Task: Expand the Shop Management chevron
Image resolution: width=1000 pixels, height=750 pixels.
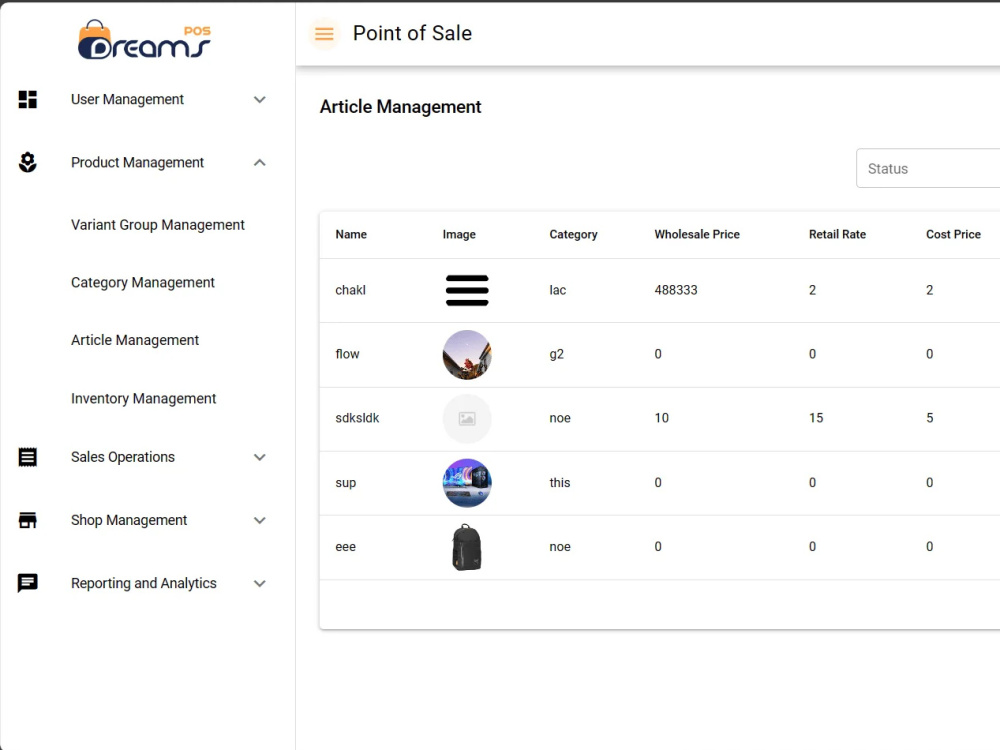Action: [x=260, y=520]
